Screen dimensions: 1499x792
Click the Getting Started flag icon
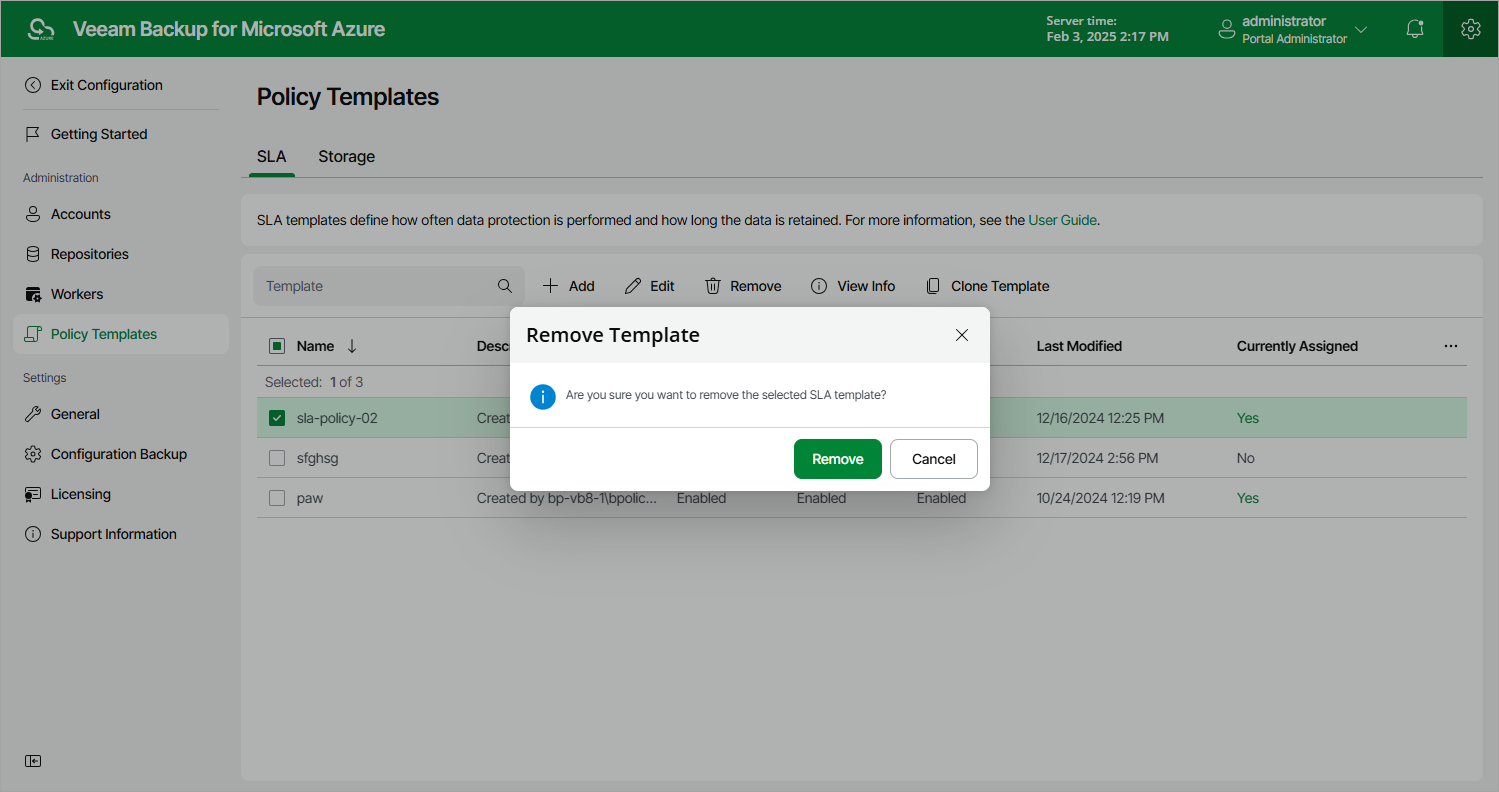[33, 134]
